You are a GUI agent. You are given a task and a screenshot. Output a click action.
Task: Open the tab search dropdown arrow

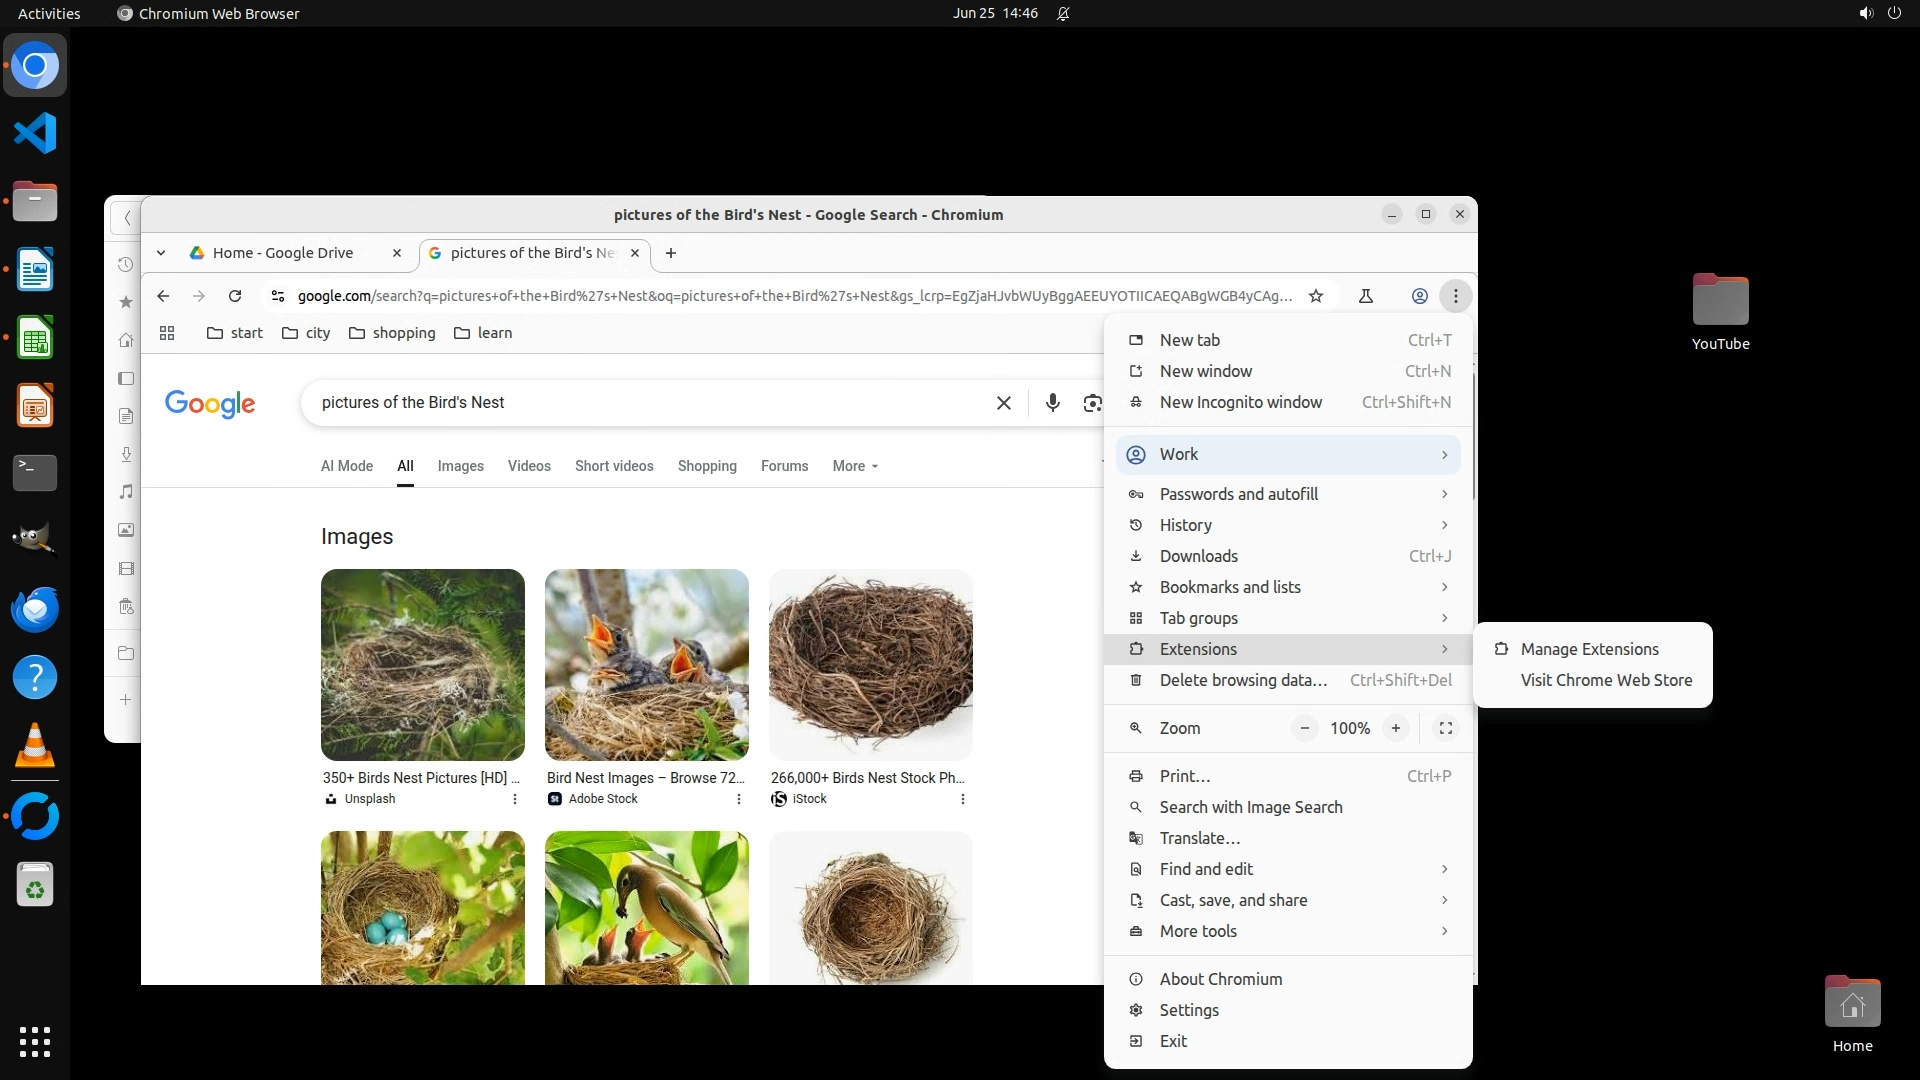[161, 253]
